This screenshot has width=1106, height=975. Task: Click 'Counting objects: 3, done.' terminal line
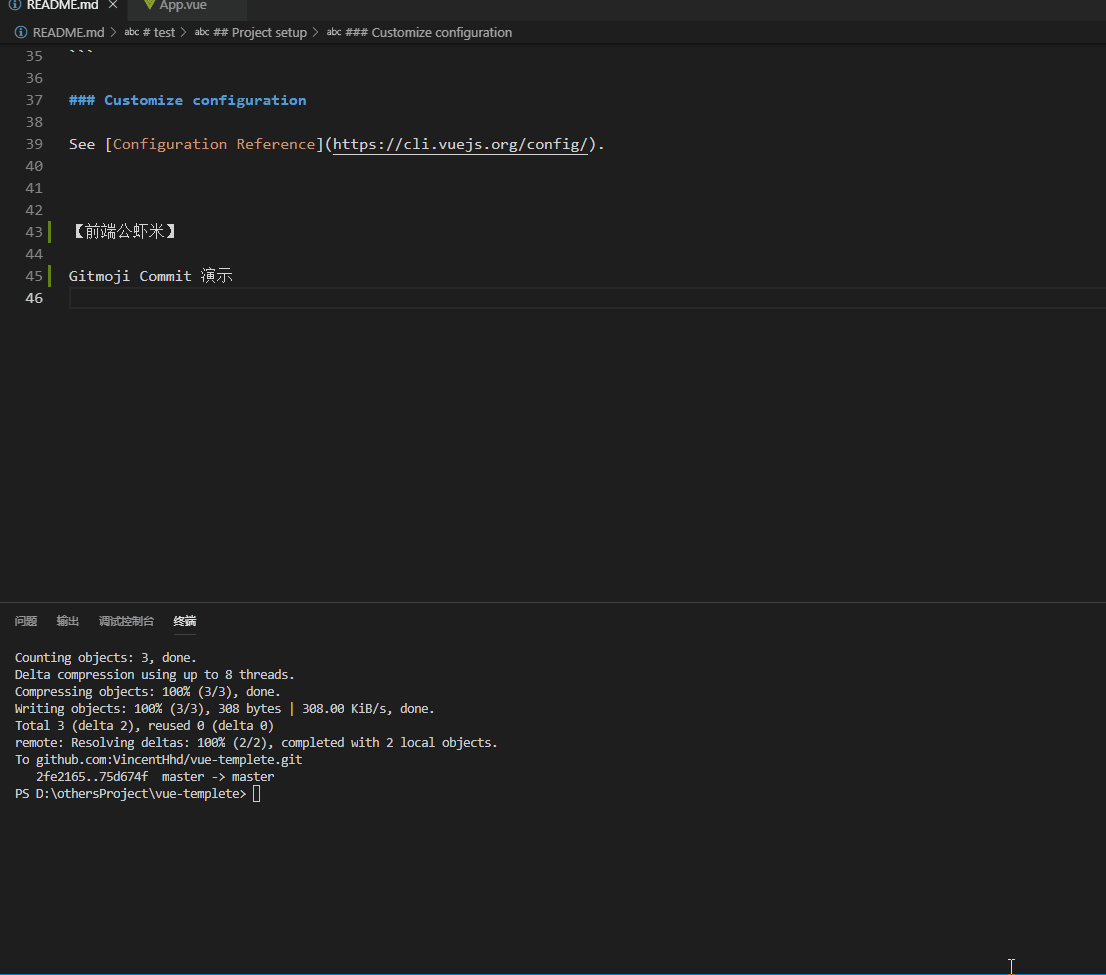click(x=106, y=658)
